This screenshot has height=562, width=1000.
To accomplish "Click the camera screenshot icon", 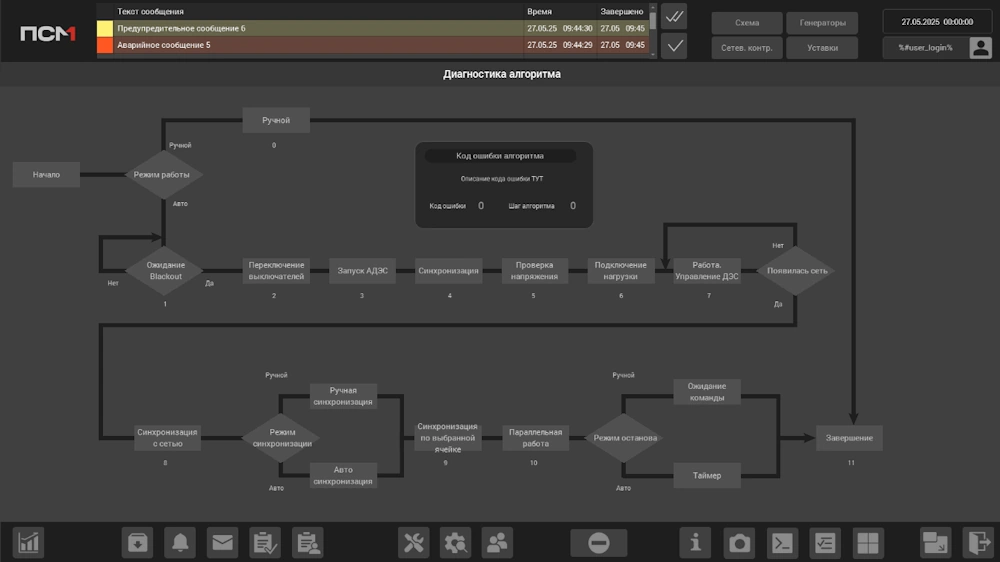I will pyautogui.click(x=739, y=543).
